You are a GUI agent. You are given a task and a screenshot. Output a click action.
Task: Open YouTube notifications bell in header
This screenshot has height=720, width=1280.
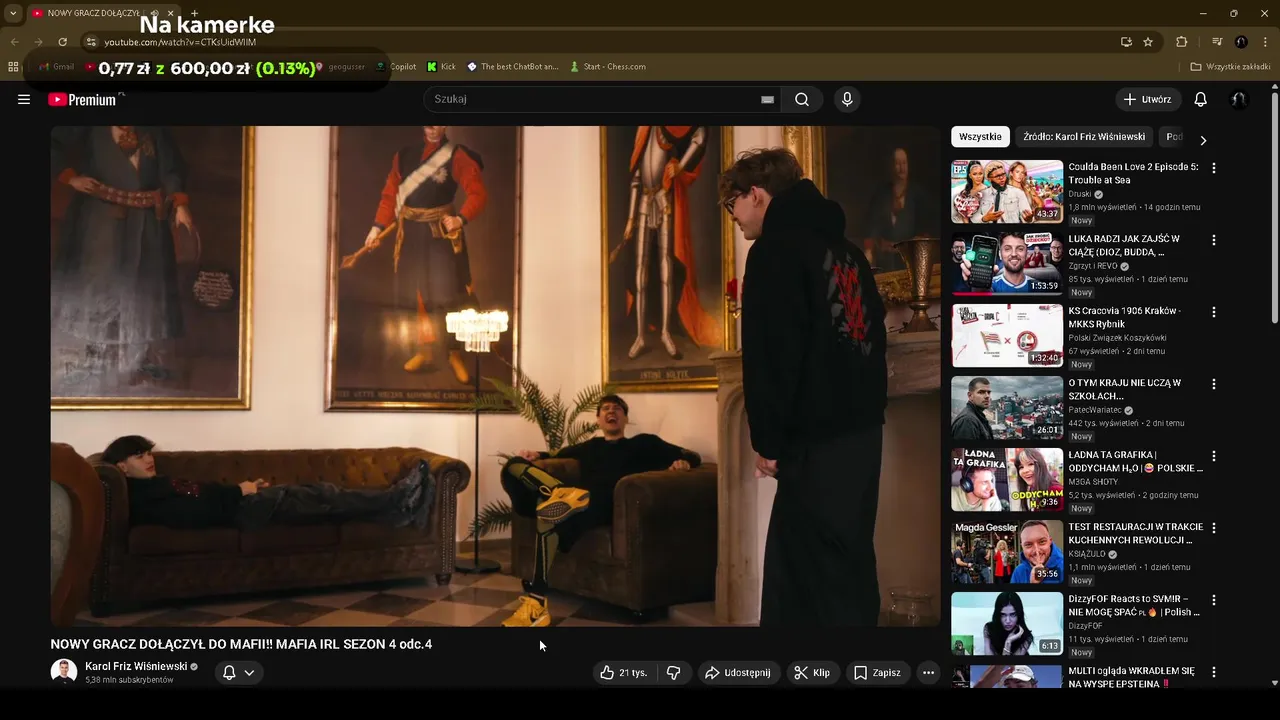pyautogui.click(x=1201, y=99)
